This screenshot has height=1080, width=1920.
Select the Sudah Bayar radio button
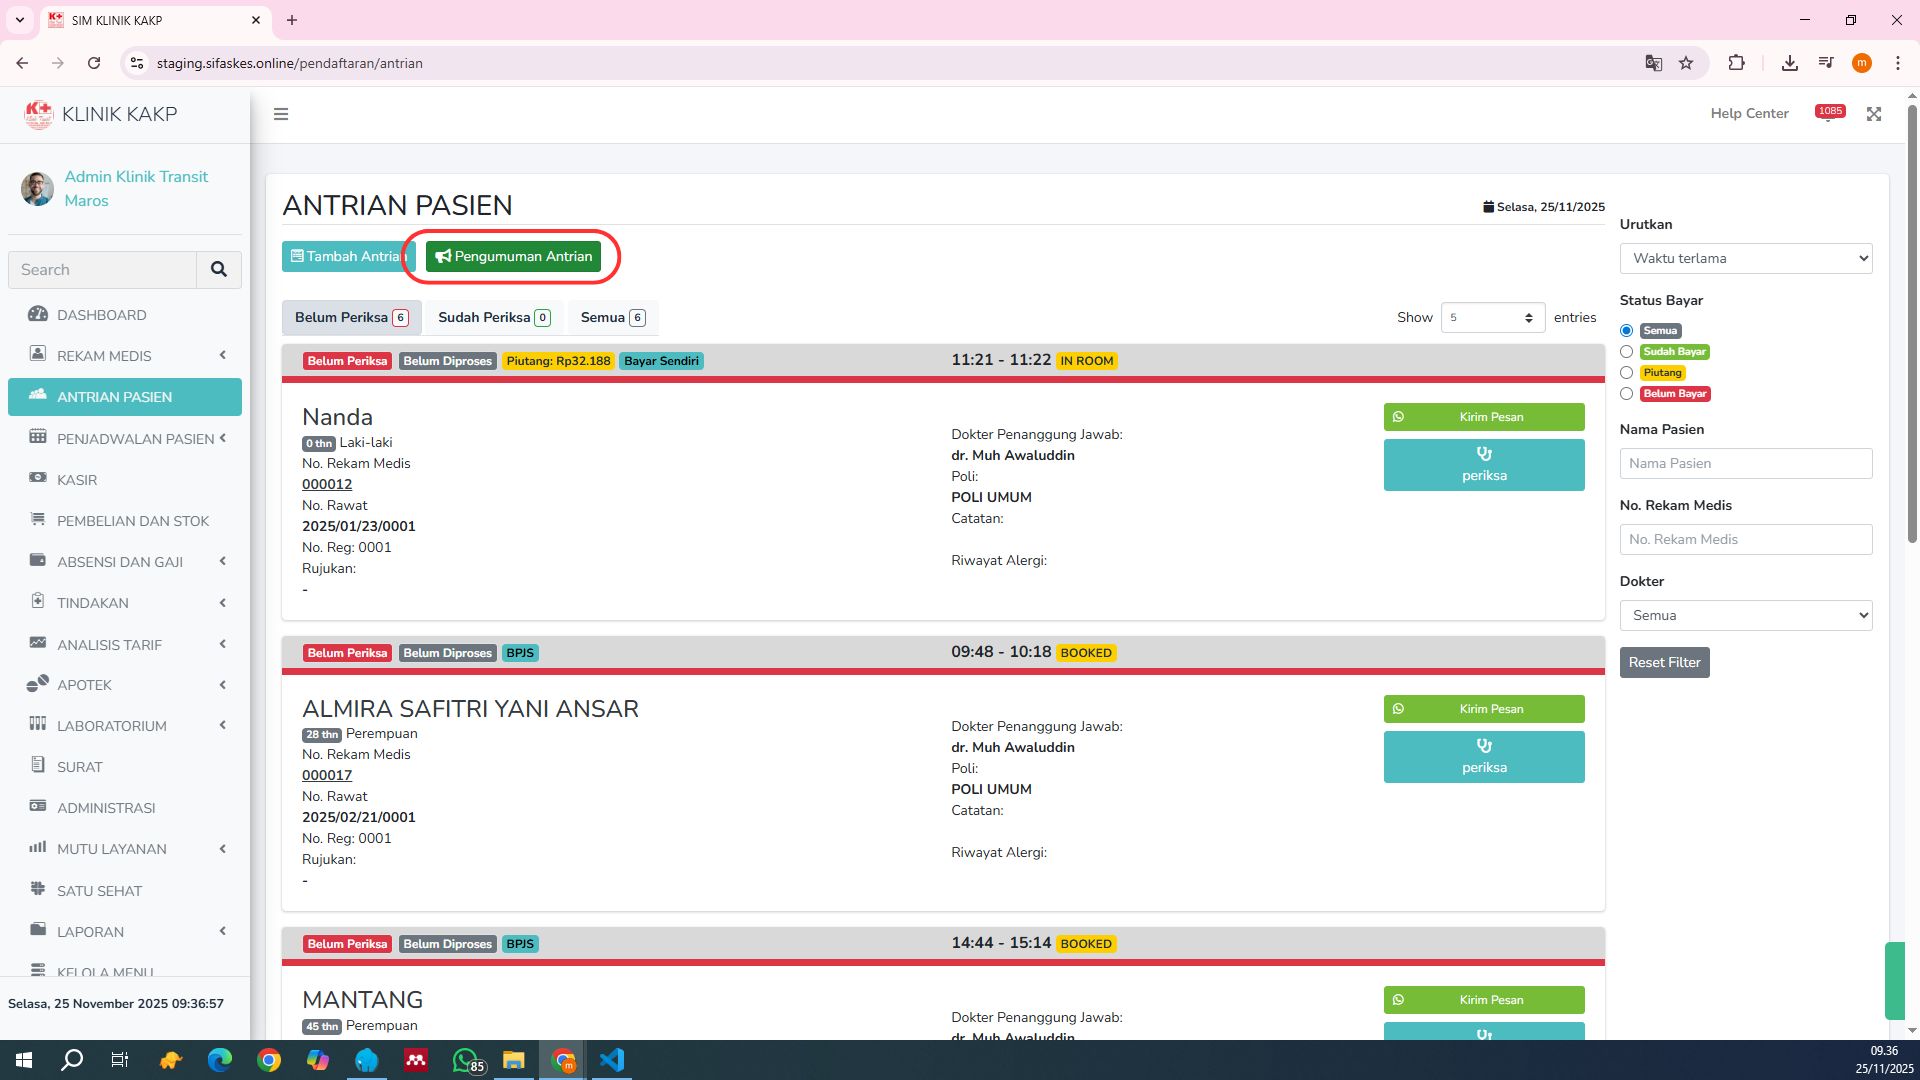[x=1626, y=352]
